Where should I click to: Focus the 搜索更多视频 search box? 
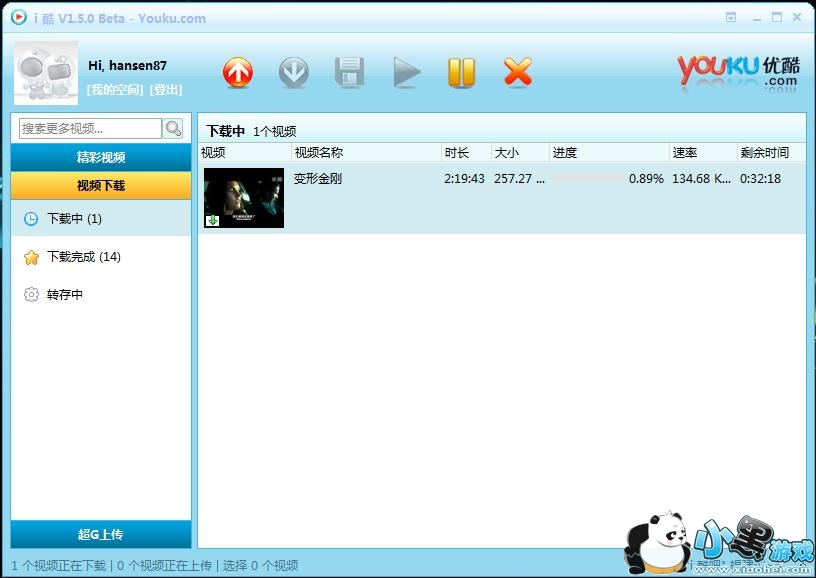click(90, 129)
